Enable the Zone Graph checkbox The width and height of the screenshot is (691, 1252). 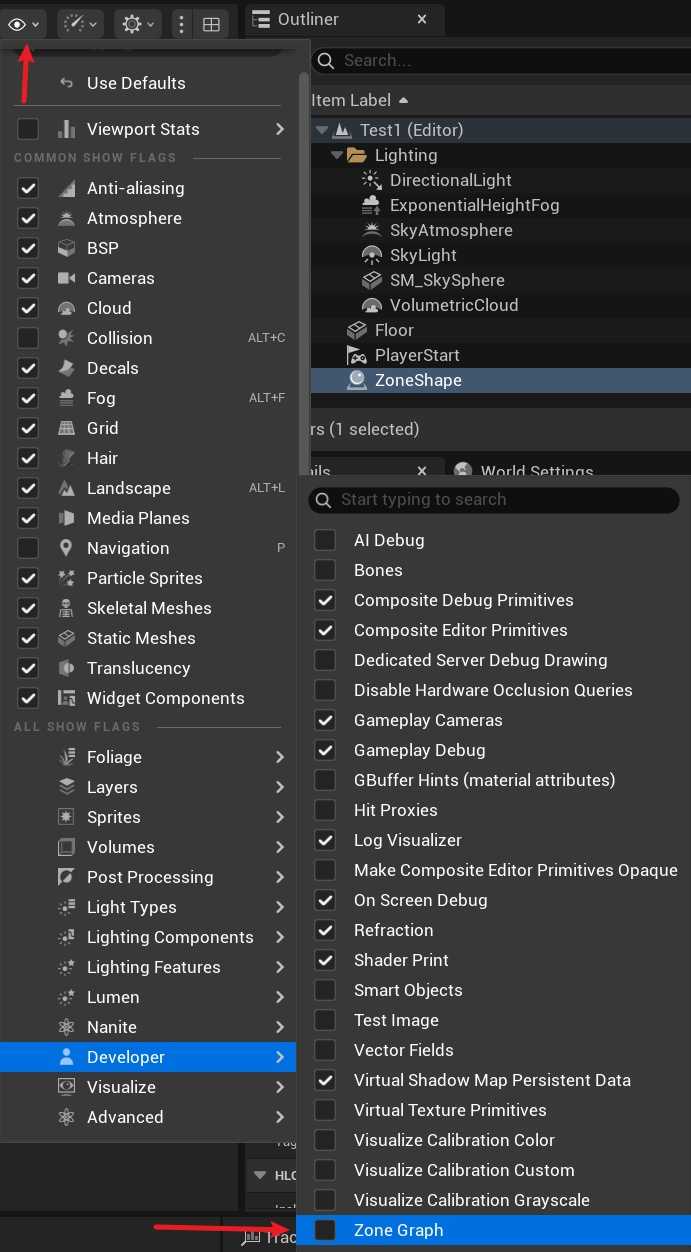325,1230
